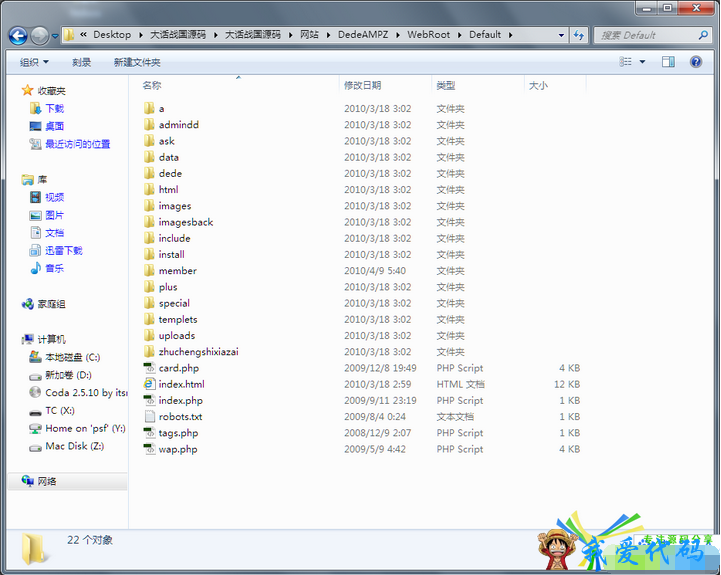Screen dimensions: 721x575
Task: Expand the arrow after 网站 breadcrumb
Action: (328, 35)
